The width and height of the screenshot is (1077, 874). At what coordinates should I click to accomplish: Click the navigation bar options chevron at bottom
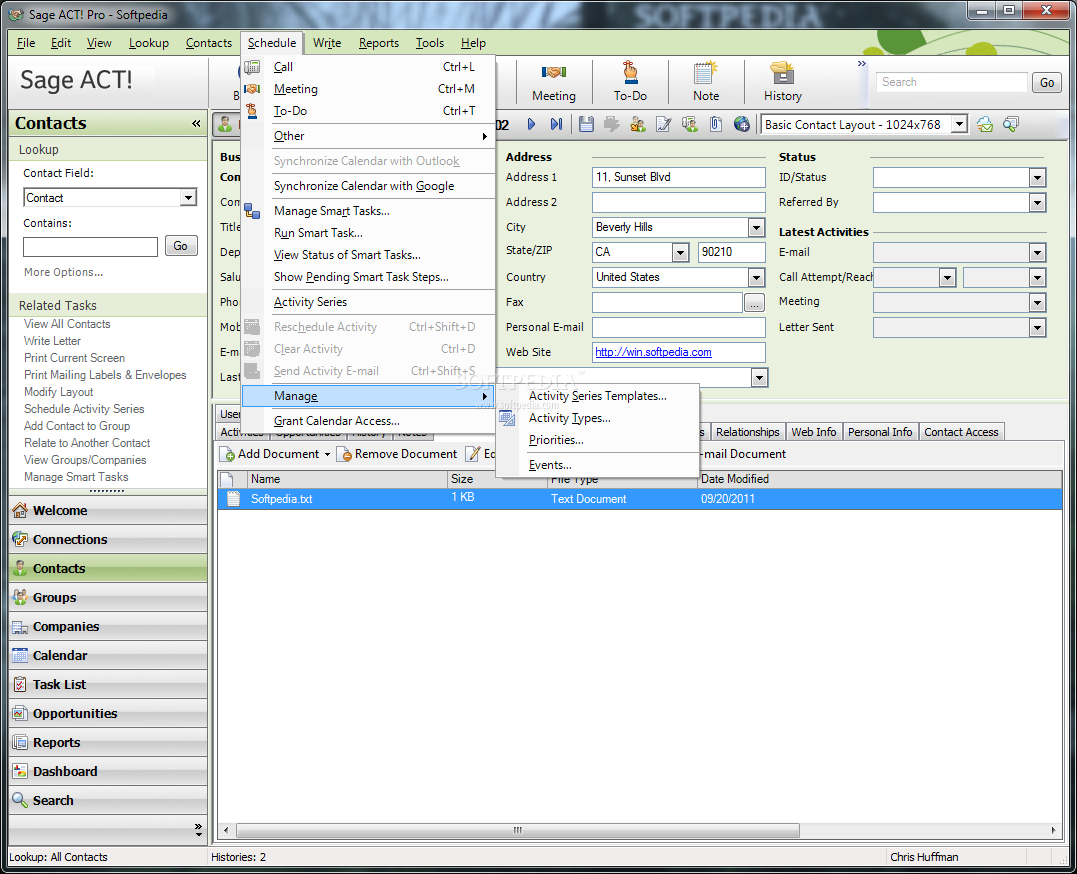(x=199, y=830)
